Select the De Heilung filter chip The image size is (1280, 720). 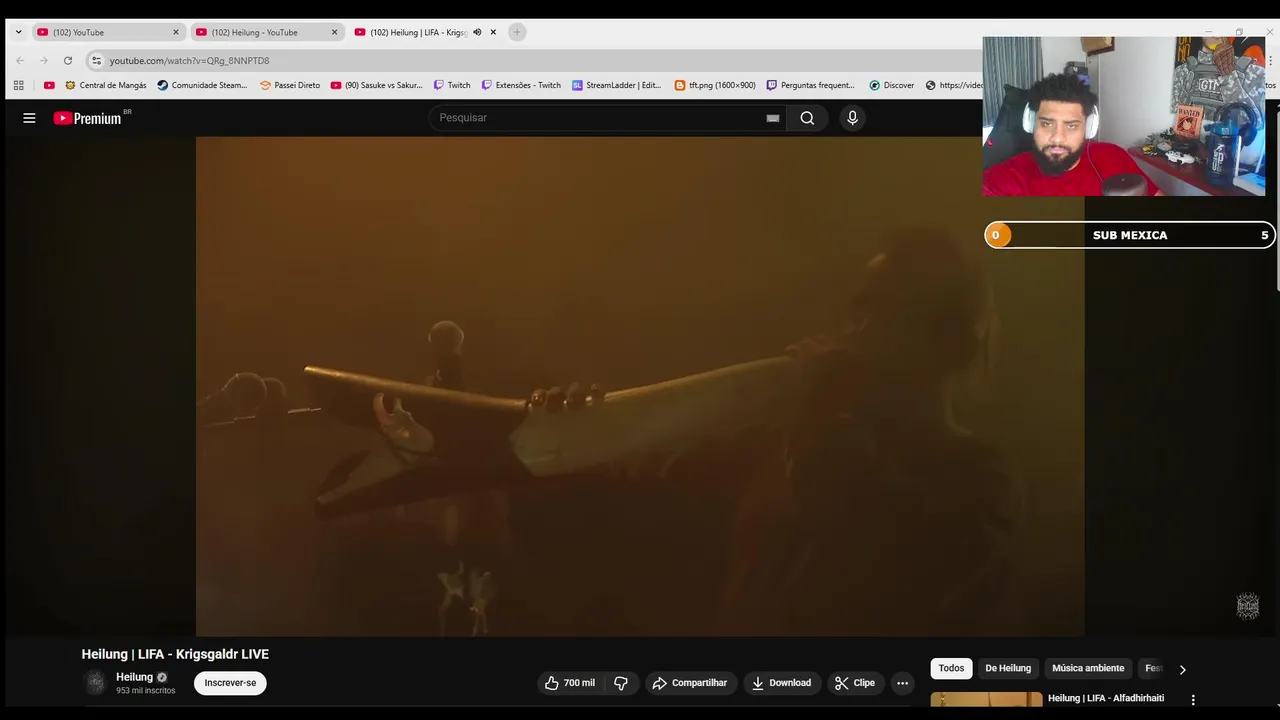click(1008, 668)
